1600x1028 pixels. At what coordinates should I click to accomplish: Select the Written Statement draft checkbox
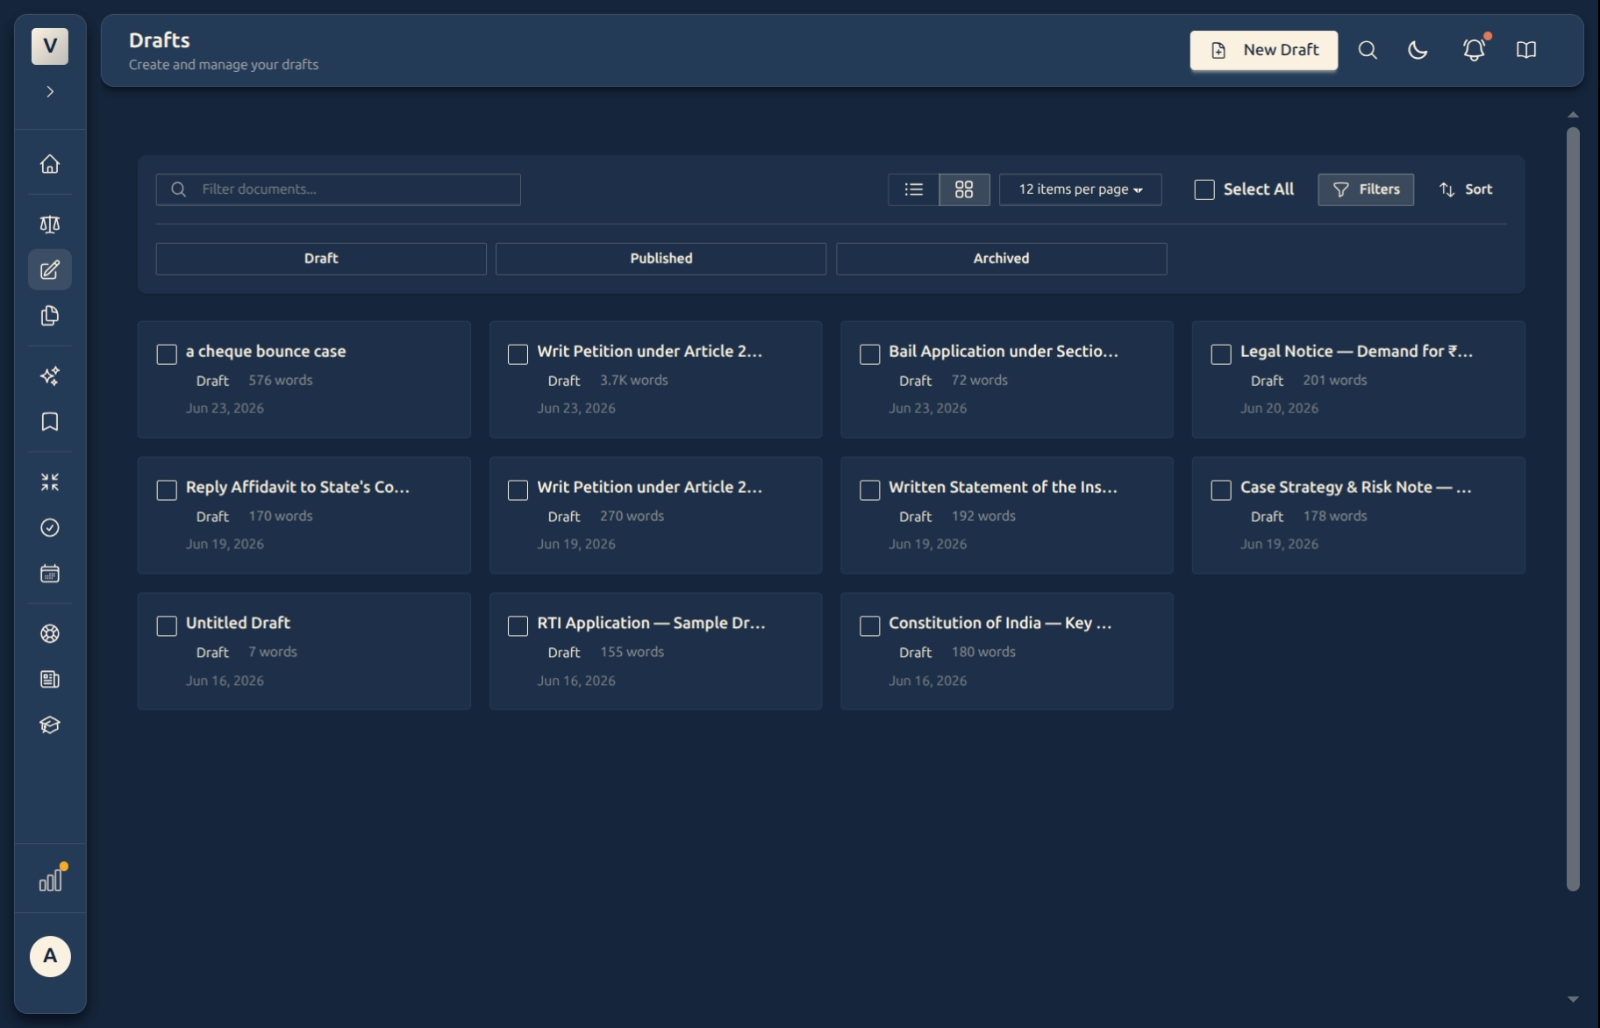click(x=870, y=490)
